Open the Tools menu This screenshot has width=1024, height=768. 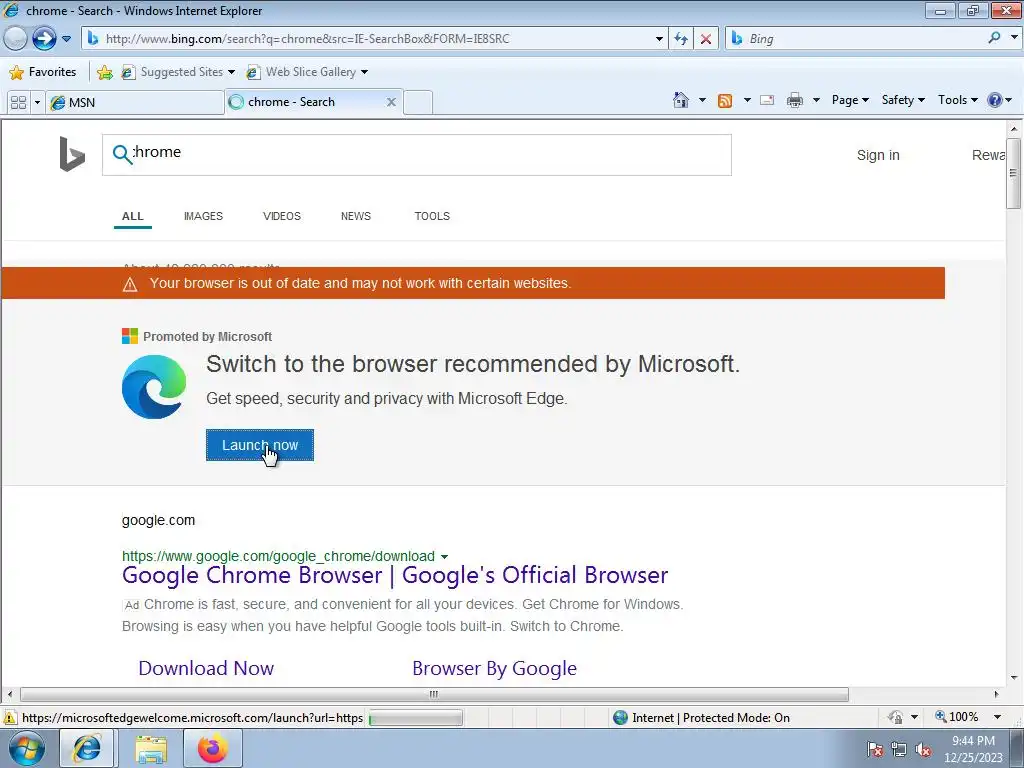click(957, 100)
